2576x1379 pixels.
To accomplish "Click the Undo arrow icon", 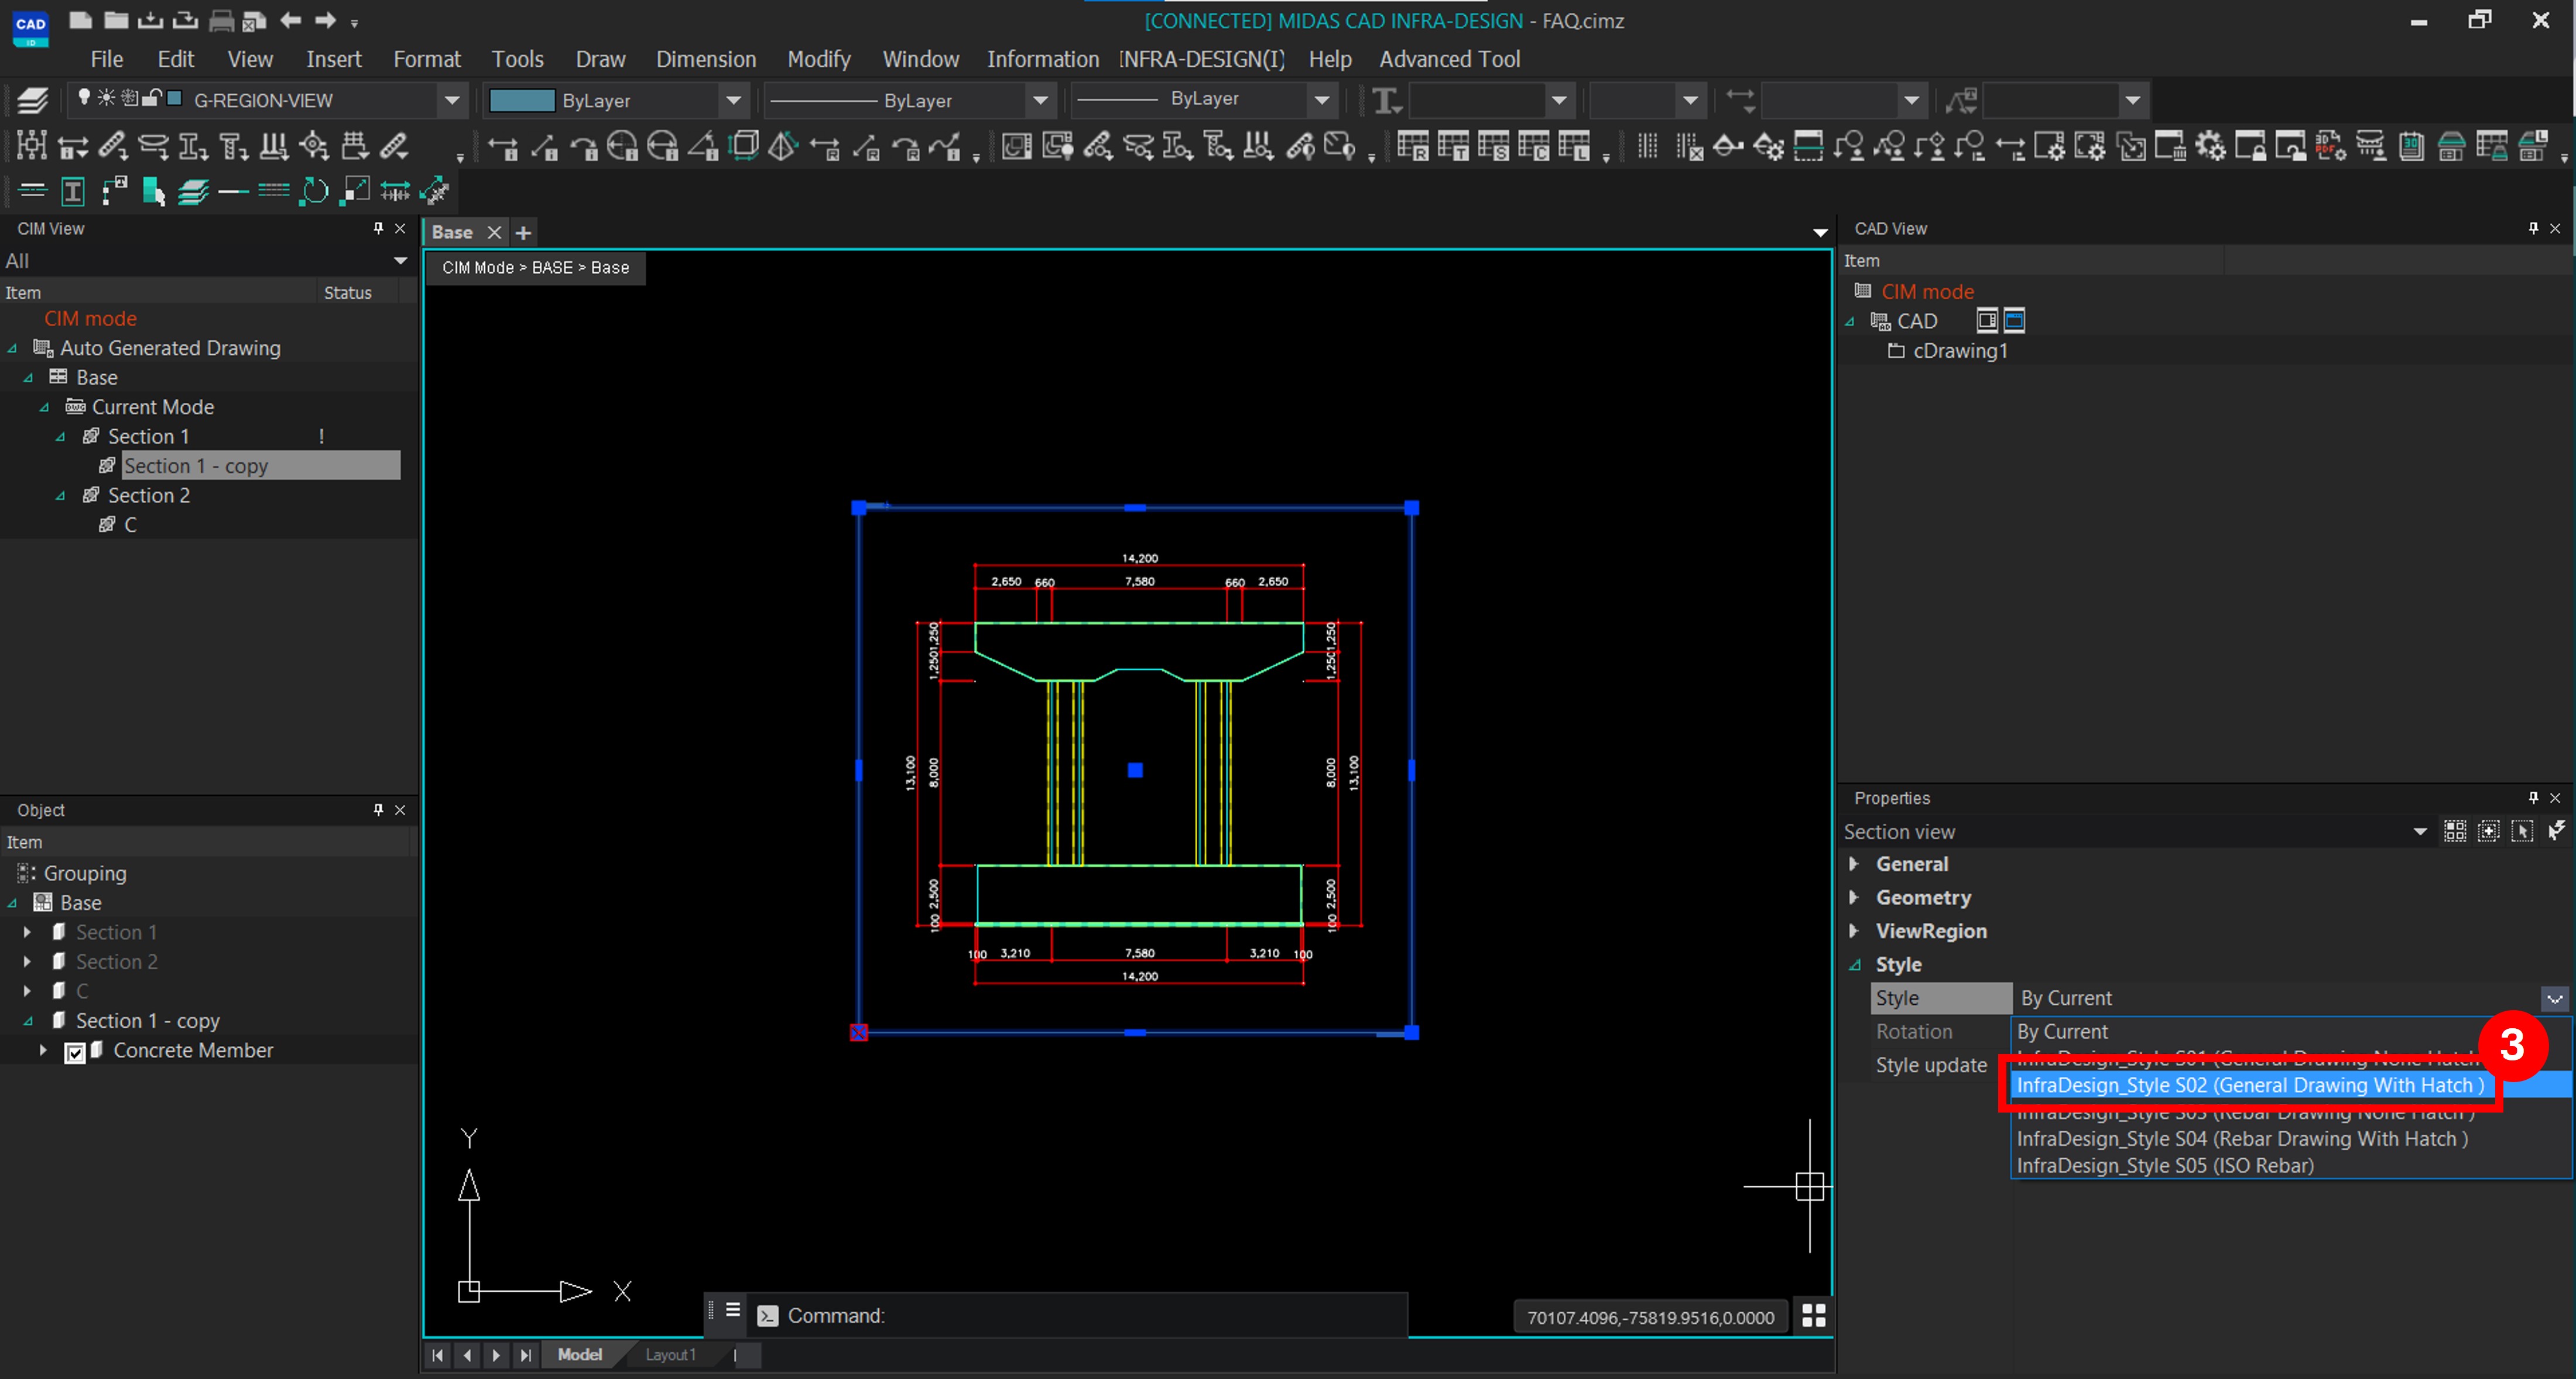I will coord(291,20).
